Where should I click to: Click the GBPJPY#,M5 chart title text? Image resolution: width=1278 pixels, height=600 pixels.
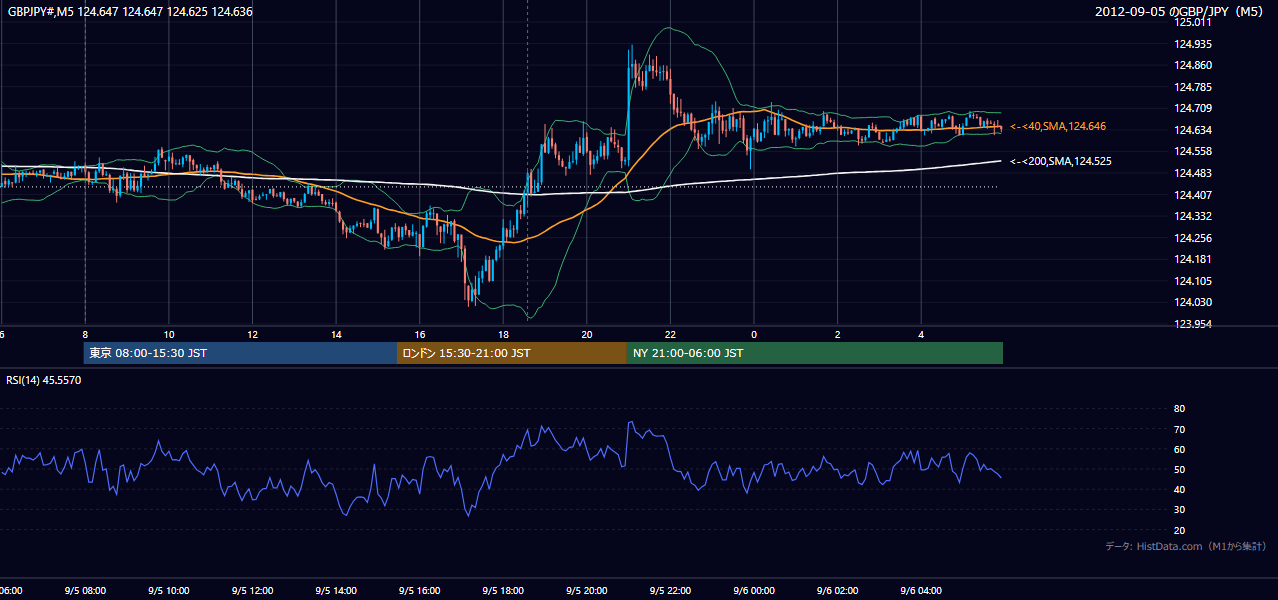129,12
